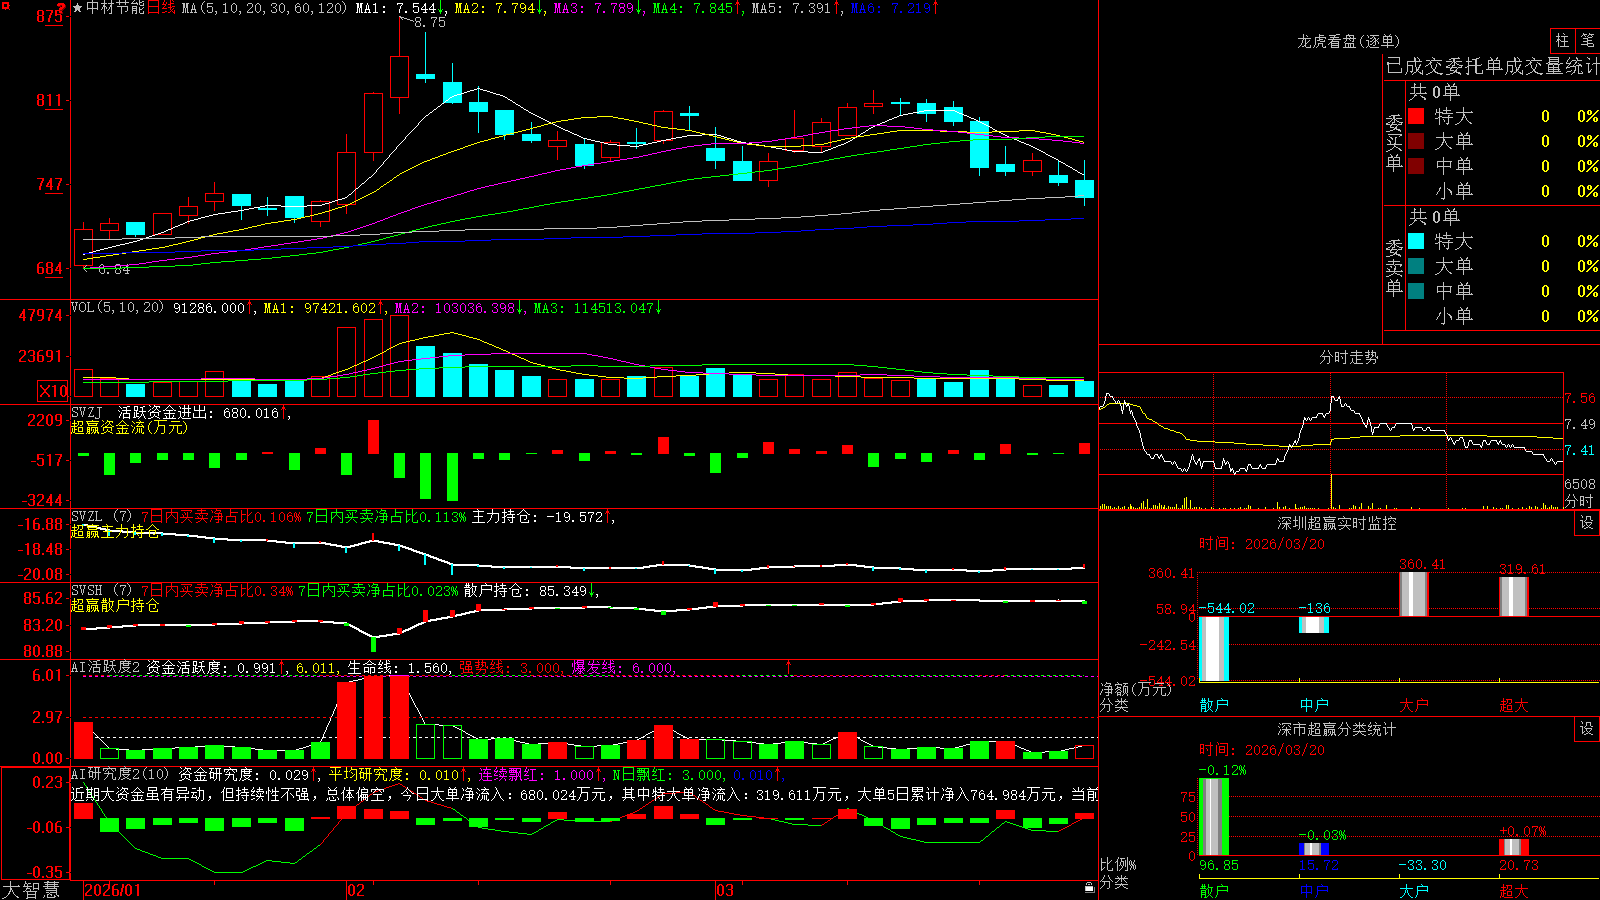Click 活跃资金进出: 680.016 value
The height and width of the screenshot is (900, 1600).
198,412
